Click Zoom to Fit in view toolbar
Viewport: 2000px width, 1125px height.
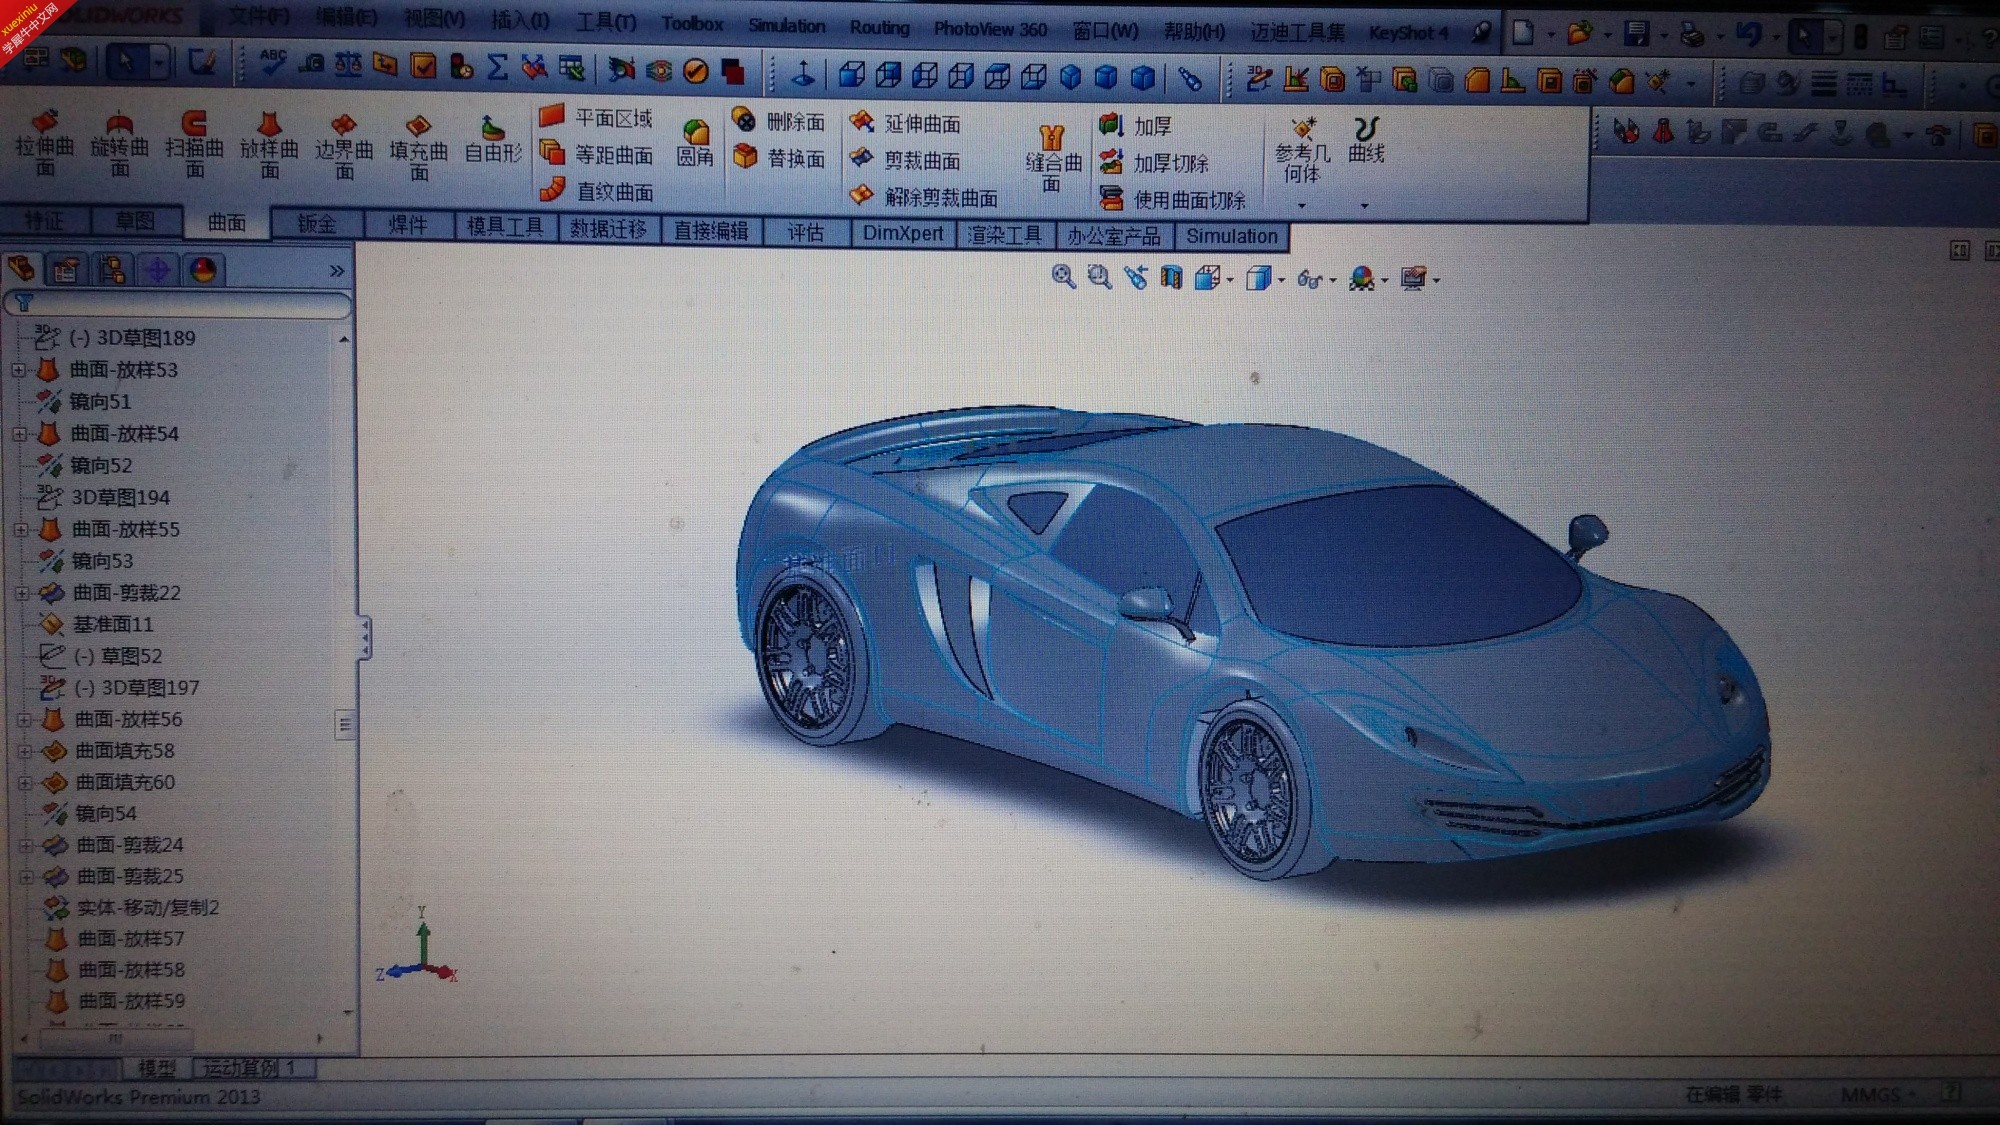1063,277
